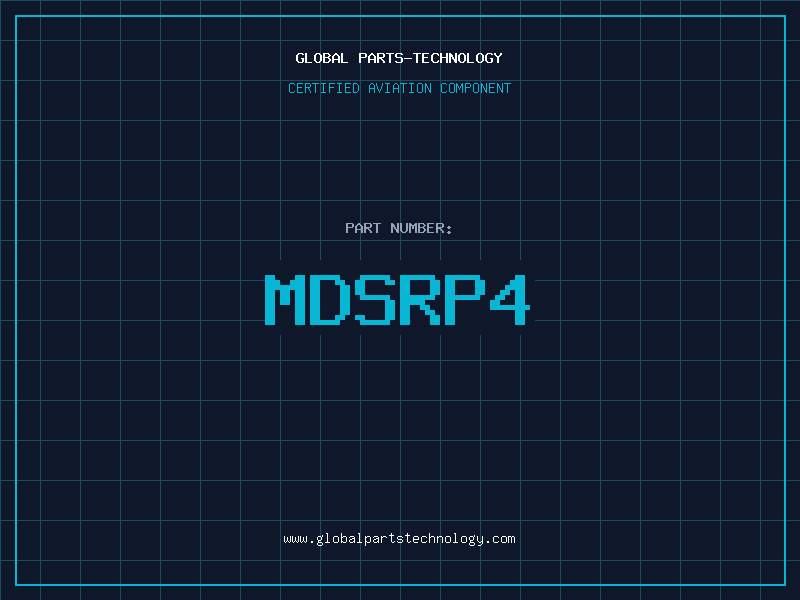Click the PART NUMBER: label

399,228
